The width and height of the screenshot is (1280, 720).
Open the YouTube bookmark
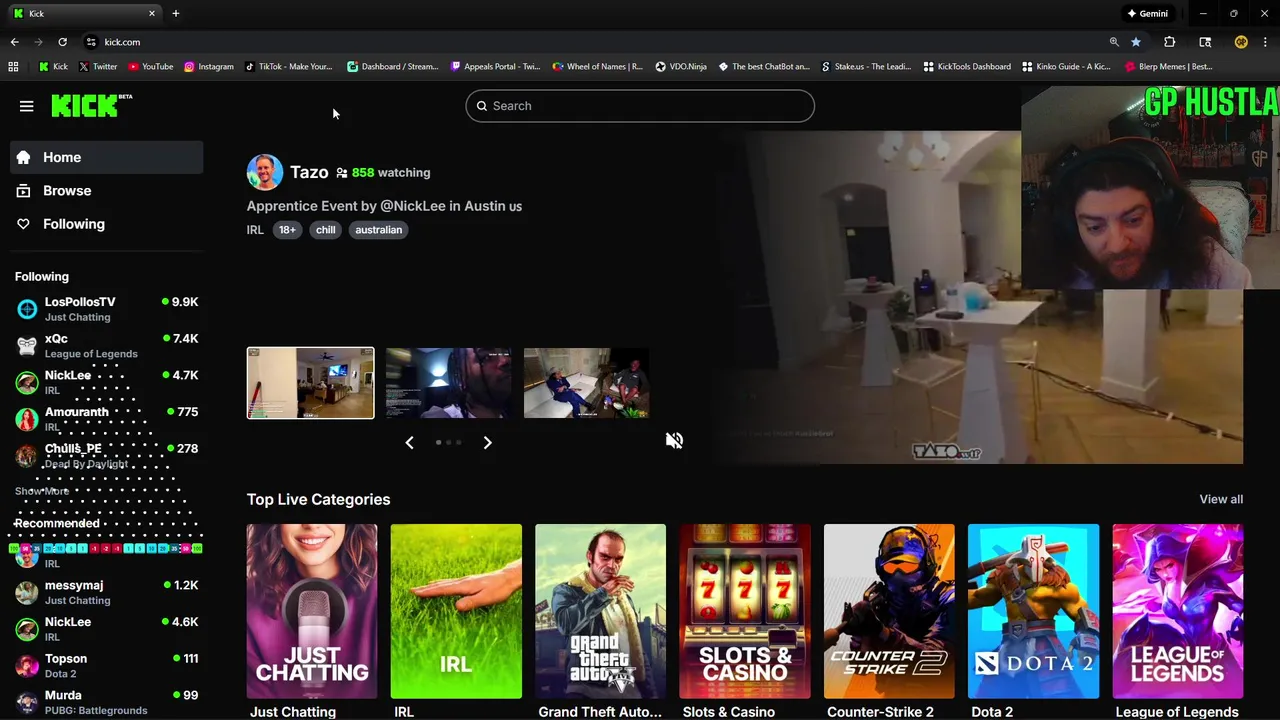150,67
